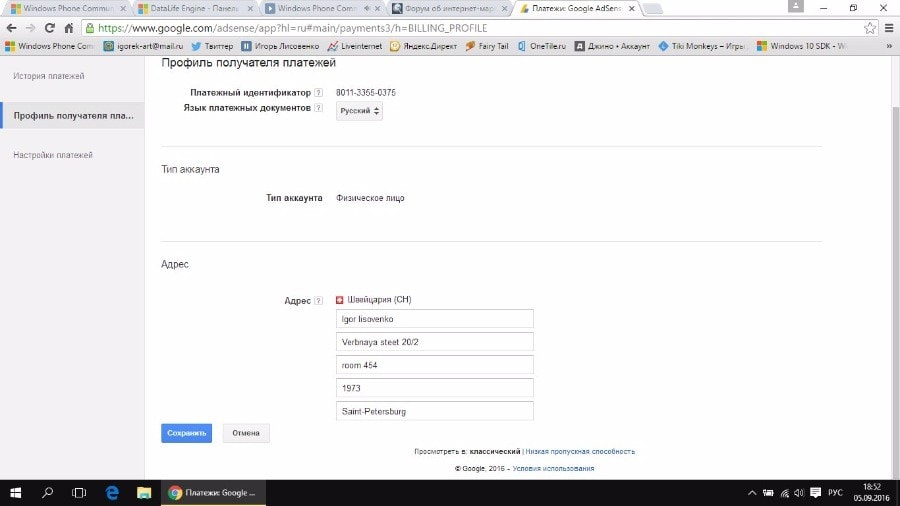Viewport: 900px width, 506px height.
Task: Click the browser forward arrow
Action: [x=30, y=28]
